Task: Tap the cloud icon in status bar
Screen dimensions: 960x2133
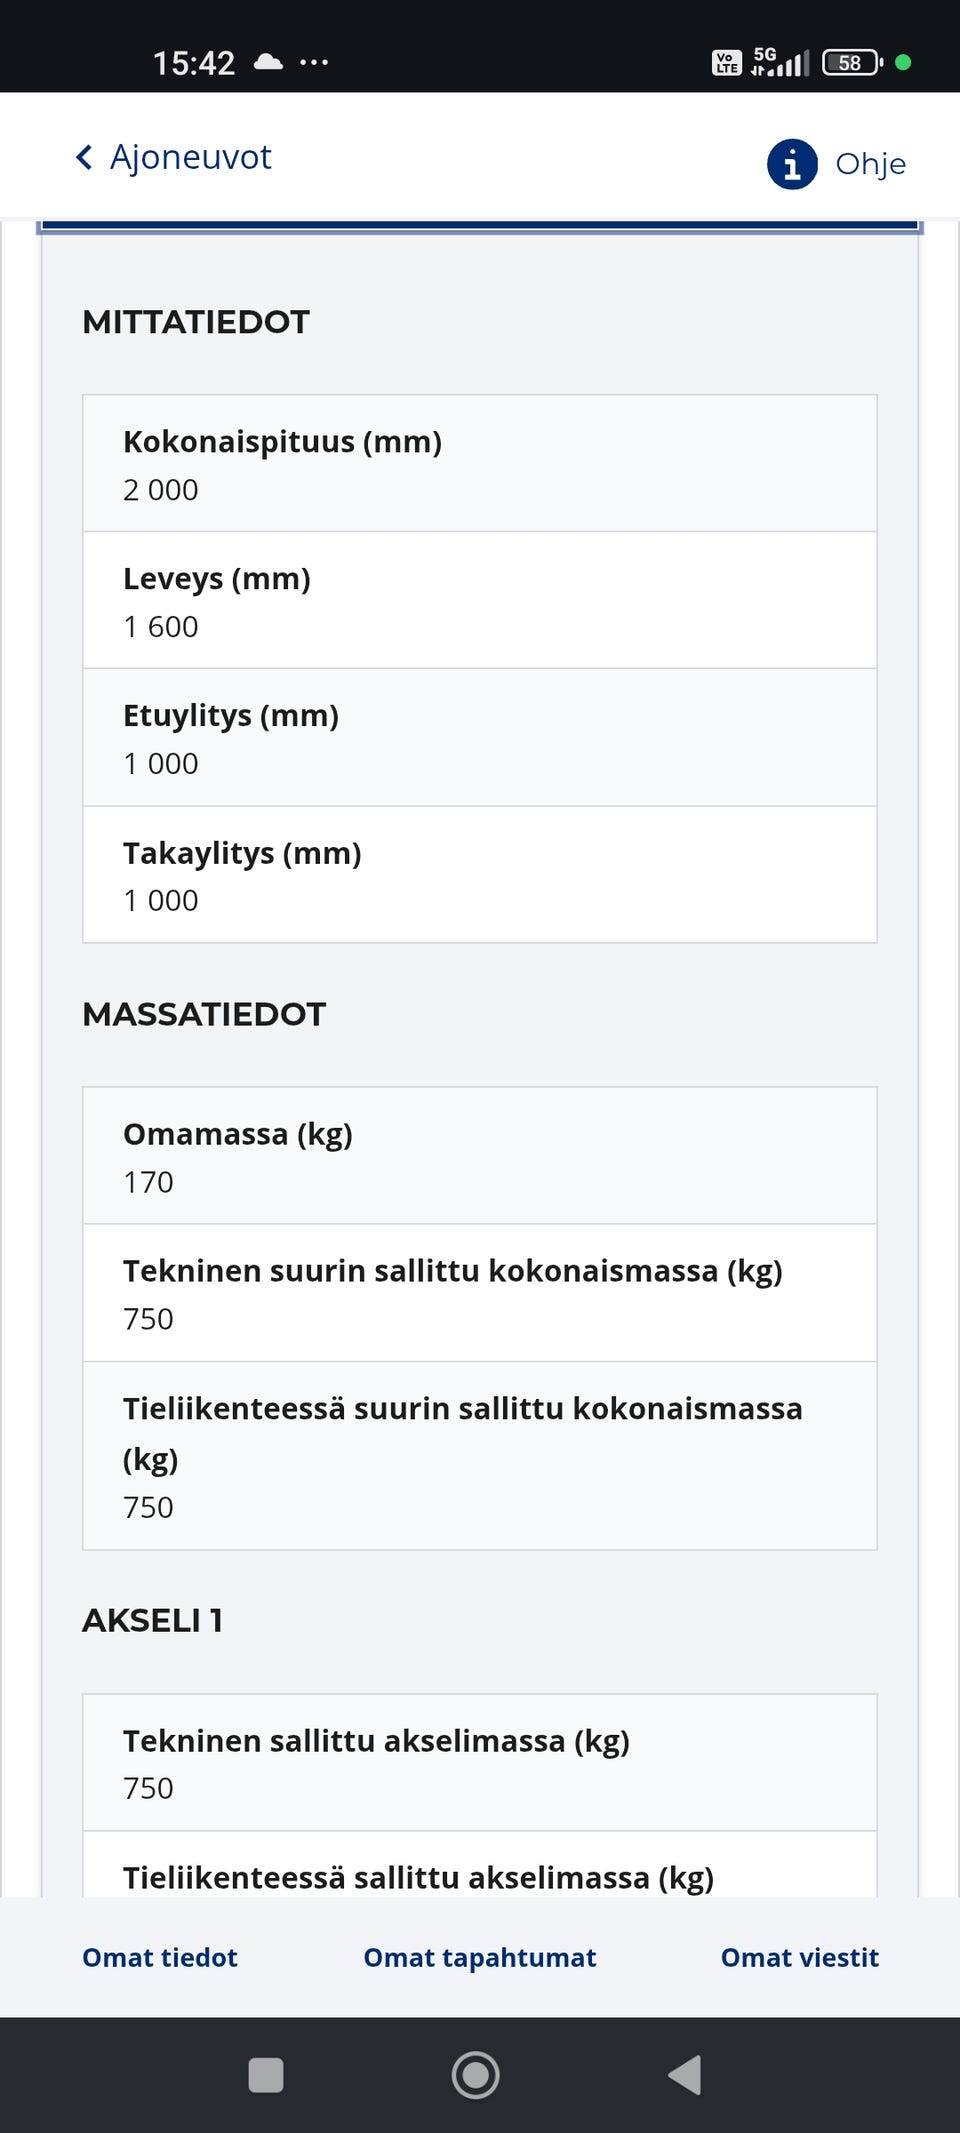Action: coord(268,63)
